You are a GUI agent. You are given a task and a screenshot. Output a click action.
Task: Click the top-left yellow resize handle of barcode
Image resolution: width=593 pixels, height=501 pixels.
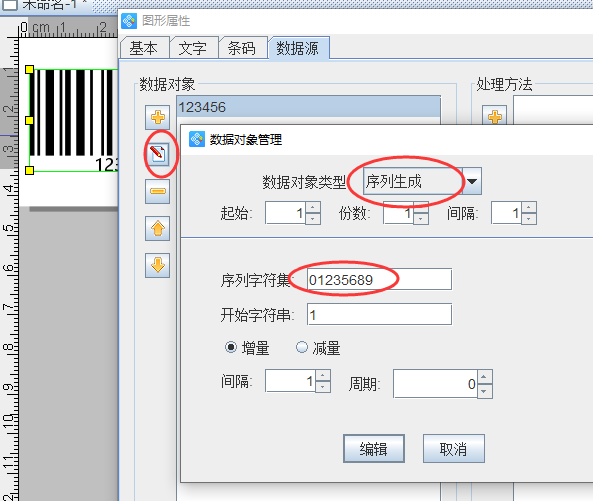coord(29,69)
